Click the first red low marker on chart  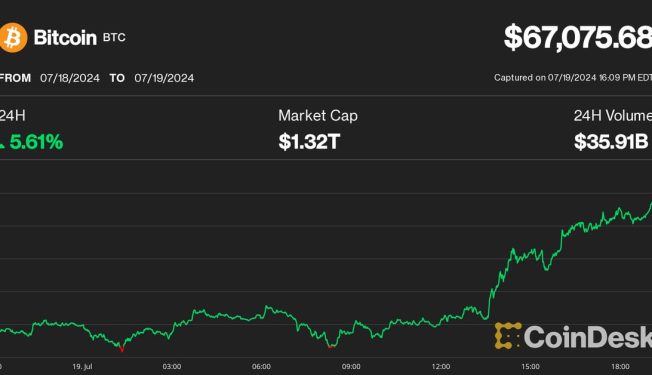click(121, 349)
